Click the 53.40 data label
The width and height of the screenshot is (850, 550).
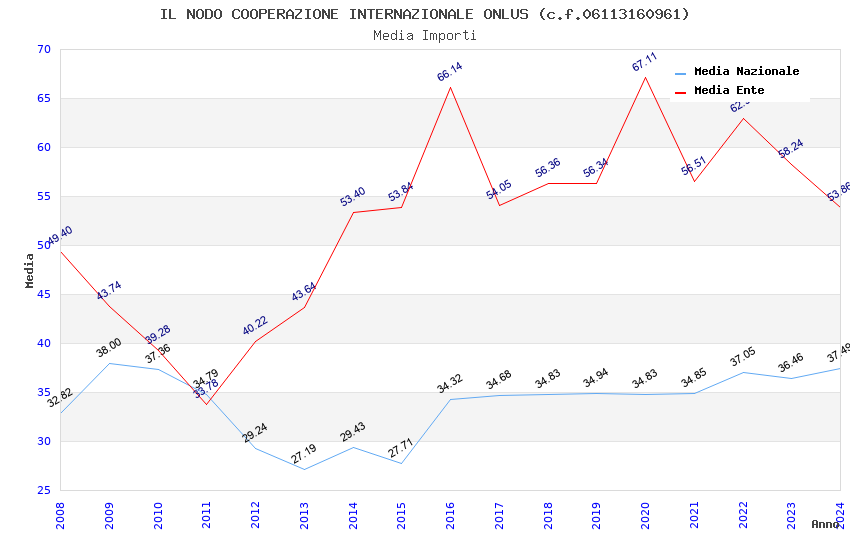pos(352,197)
